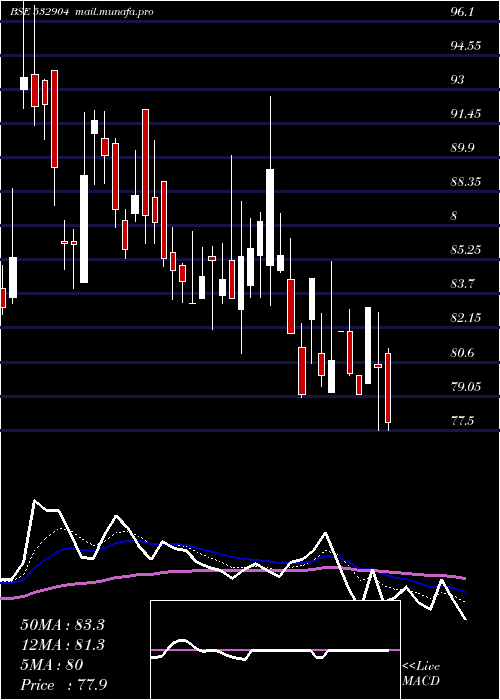The height and width of the screenshot is (700, 500).
Task: Click the 88.35 price axis label
Action: (466, 182)
